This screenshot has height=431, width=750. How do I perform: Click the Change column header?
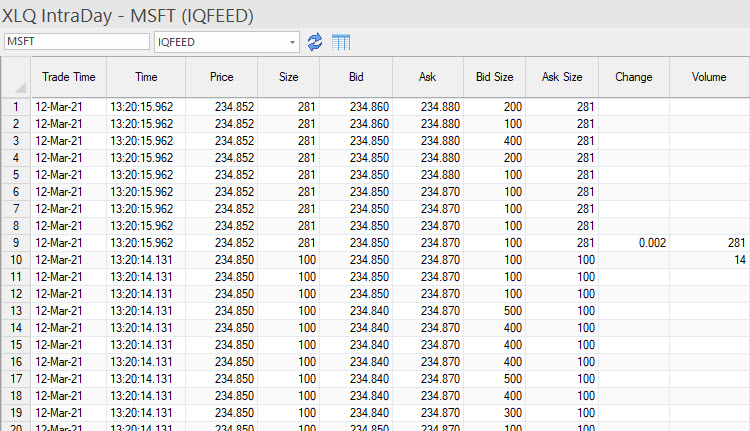(633, 77)
